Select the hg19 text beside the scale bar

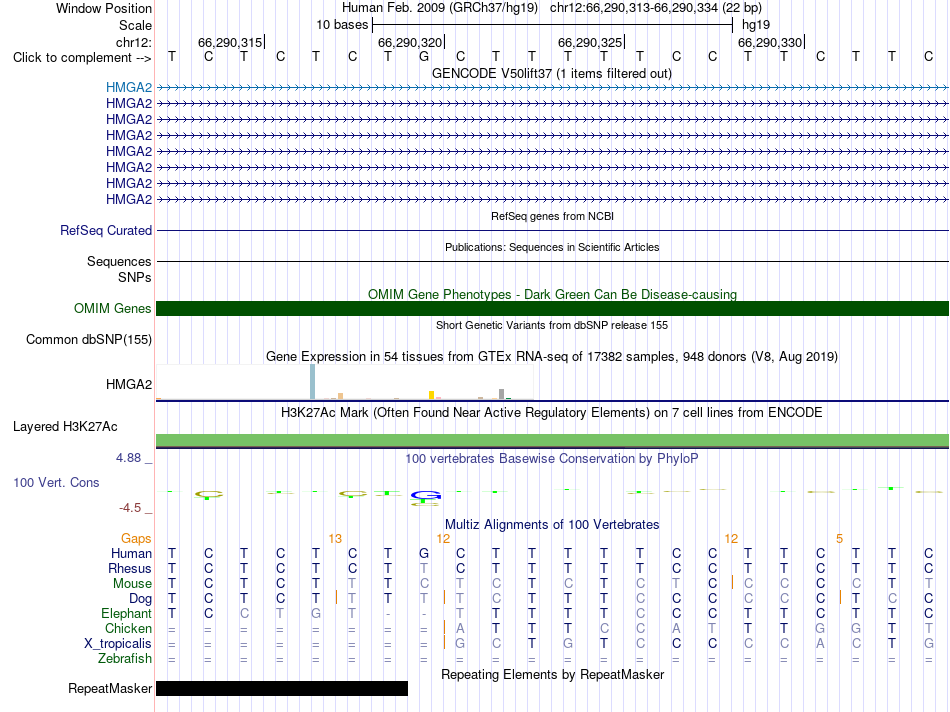(756, 25)
